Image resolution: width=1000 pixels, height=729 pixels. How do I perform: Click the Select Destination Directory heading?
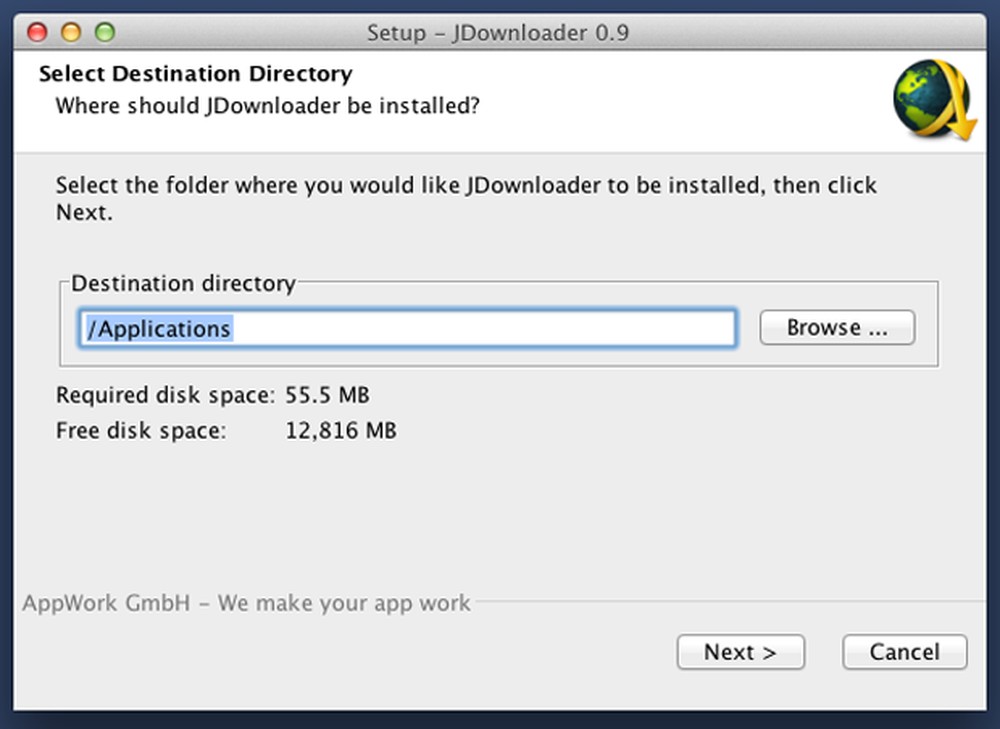coord(195,73)
